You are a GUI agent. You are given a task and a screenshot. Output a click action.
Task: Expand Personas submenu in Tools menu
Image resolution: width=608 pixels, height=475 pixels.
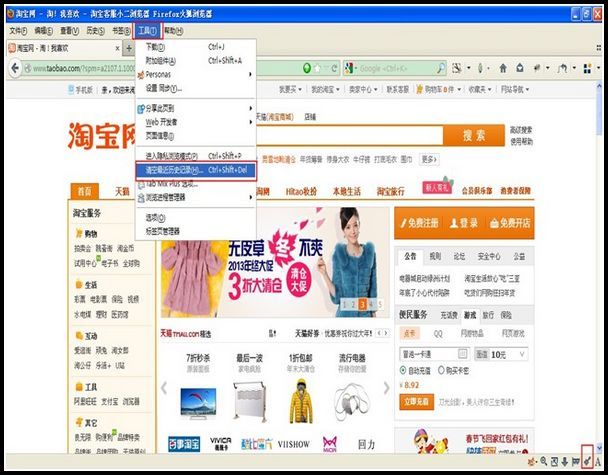250,74
